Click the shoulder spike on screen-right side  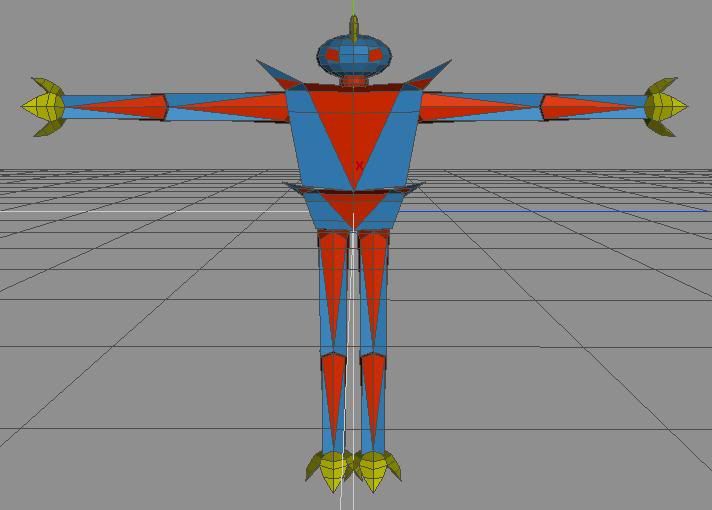click(428, 74)
